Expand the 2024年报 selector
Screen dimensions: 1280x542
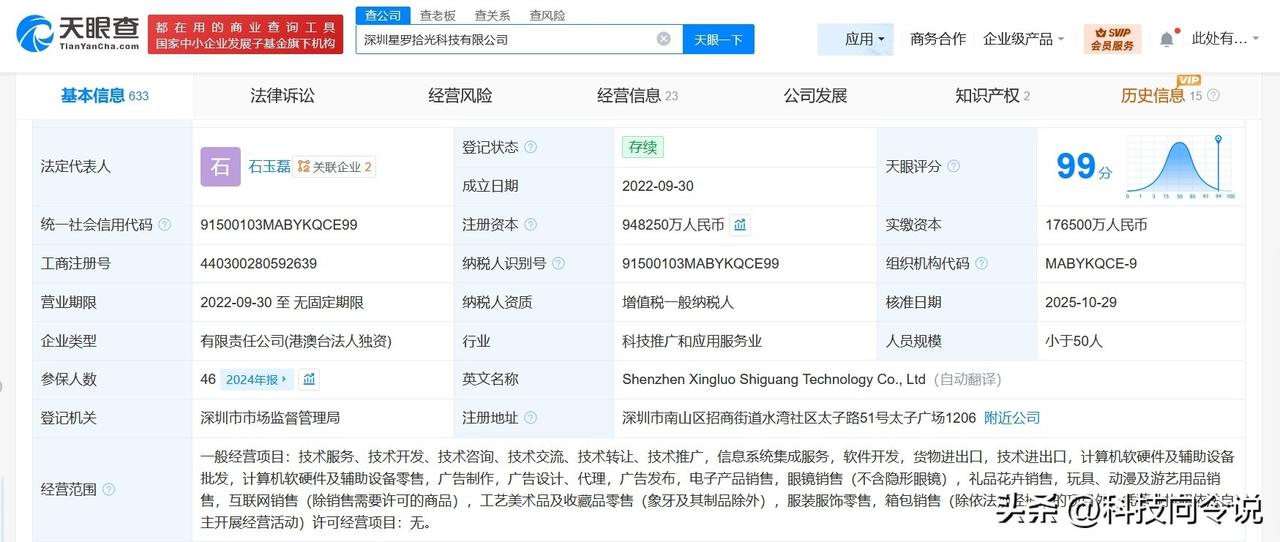point(256,379)
